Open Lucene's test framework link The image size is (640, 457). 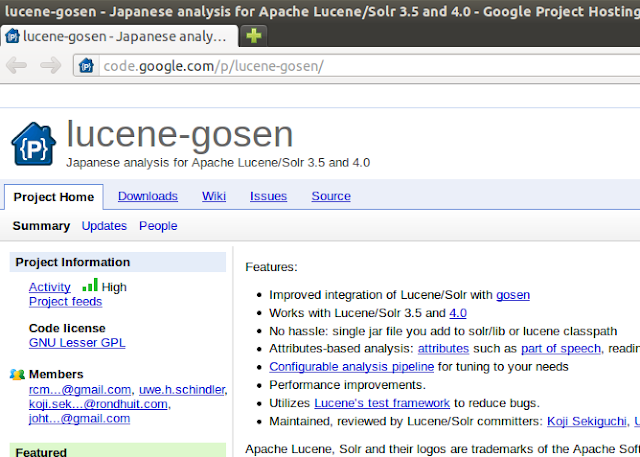tap(382, 403)
